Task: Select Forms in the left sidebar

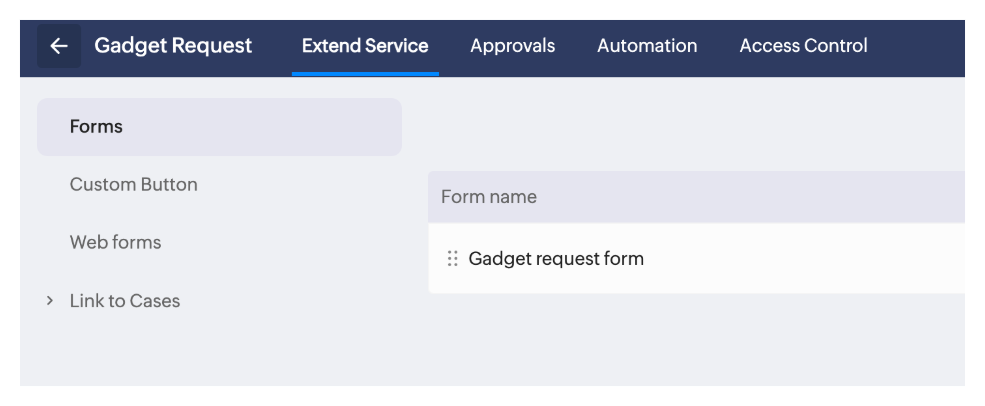Action: [97, 127]
